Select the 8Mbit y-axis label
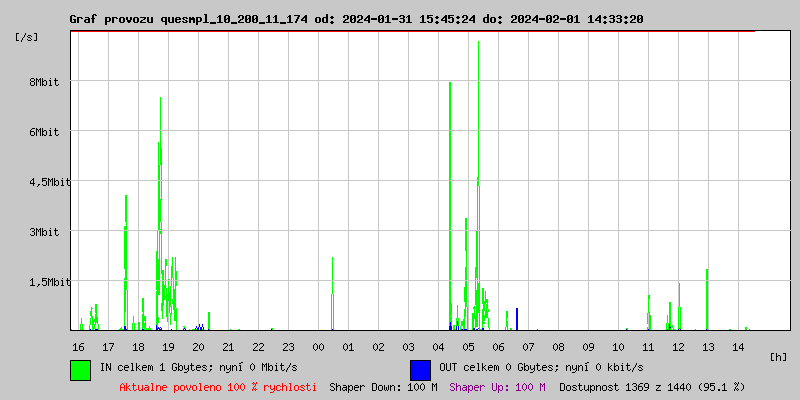This screenshot has height=400, width=800. tap(45, 82)
